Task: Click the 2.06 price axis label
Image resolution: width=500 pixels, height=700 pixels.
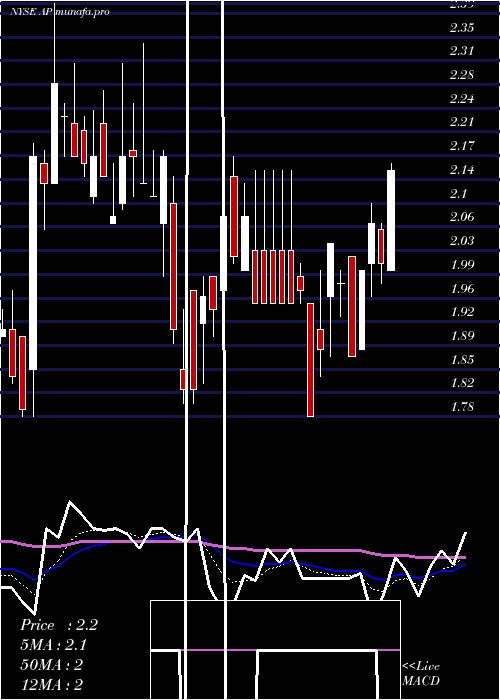Action: tap(462, 217)
